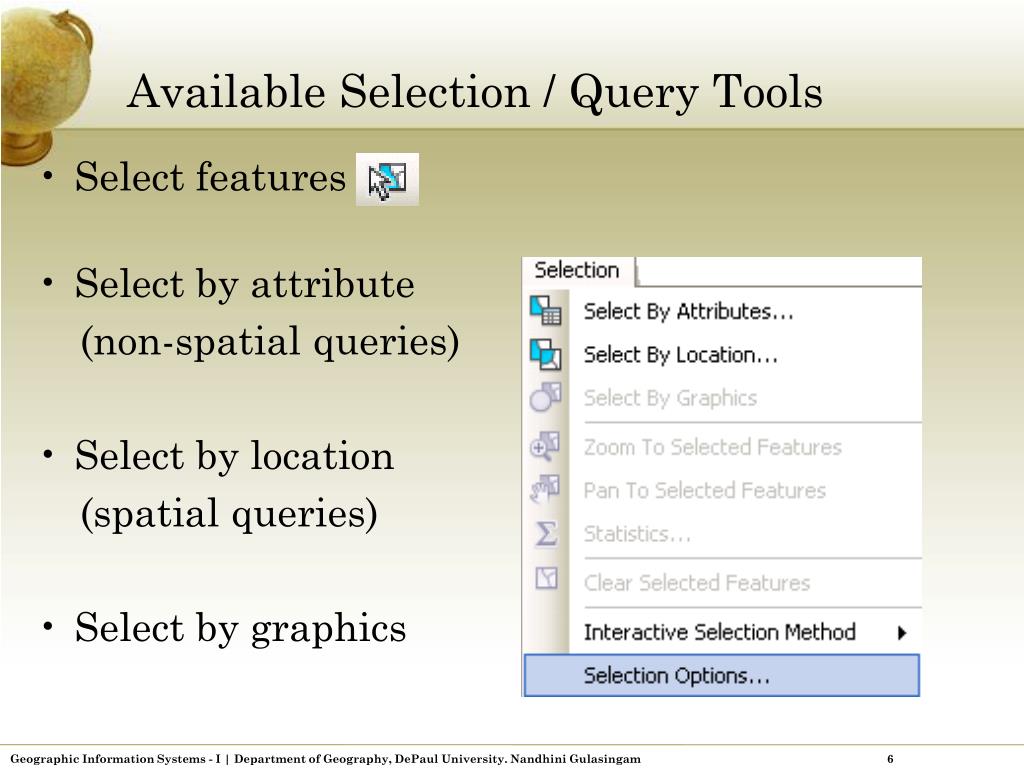The image size is (1024, 768).
Task: Click the Select Features tool icon
Action: pyautogui.click(x=387, y=180)
